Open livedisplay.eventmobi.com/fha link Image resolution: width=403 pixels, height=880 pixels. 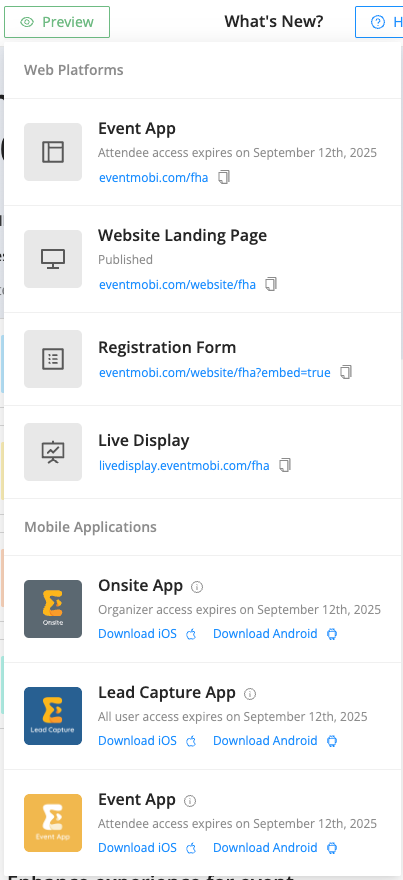[184, 466]
